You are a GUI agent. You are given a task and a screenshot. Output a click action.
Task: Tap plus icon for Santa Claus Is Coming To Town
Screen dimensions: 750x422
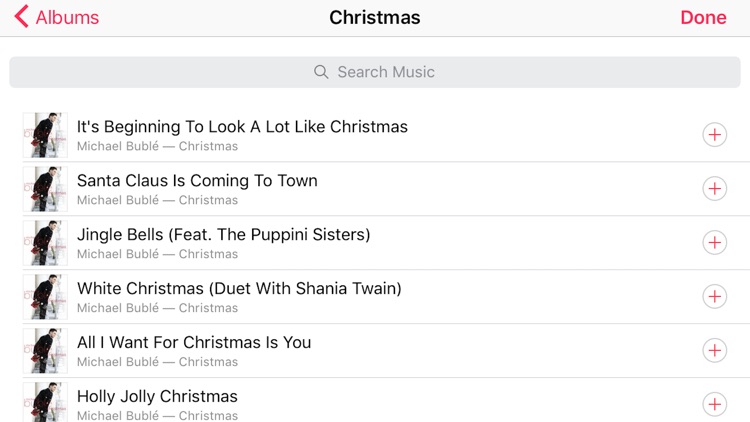[715, 189]
